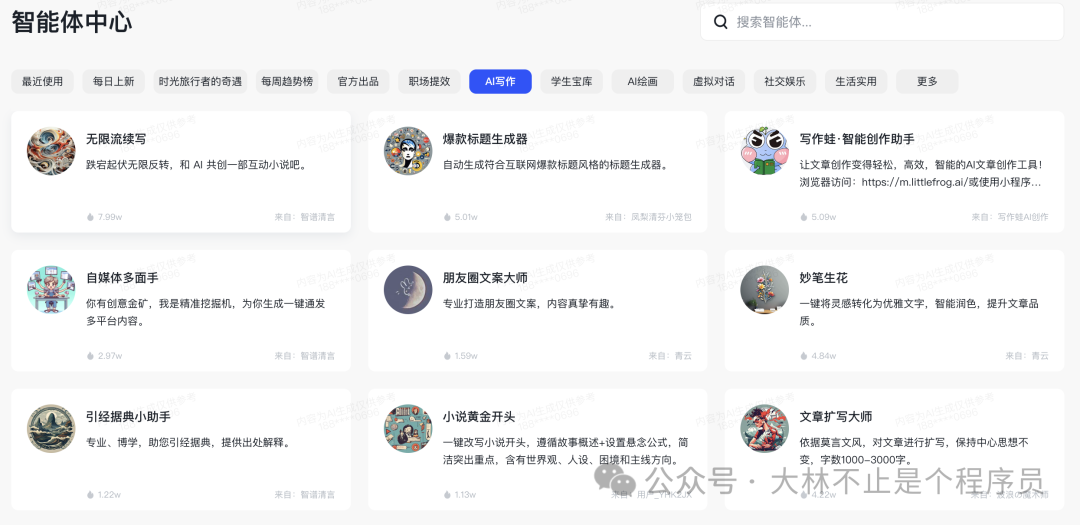Click the 专业打造朋友圈文案 description
Viewport: 1080px width, 525px height.
[x=530, y=304]
